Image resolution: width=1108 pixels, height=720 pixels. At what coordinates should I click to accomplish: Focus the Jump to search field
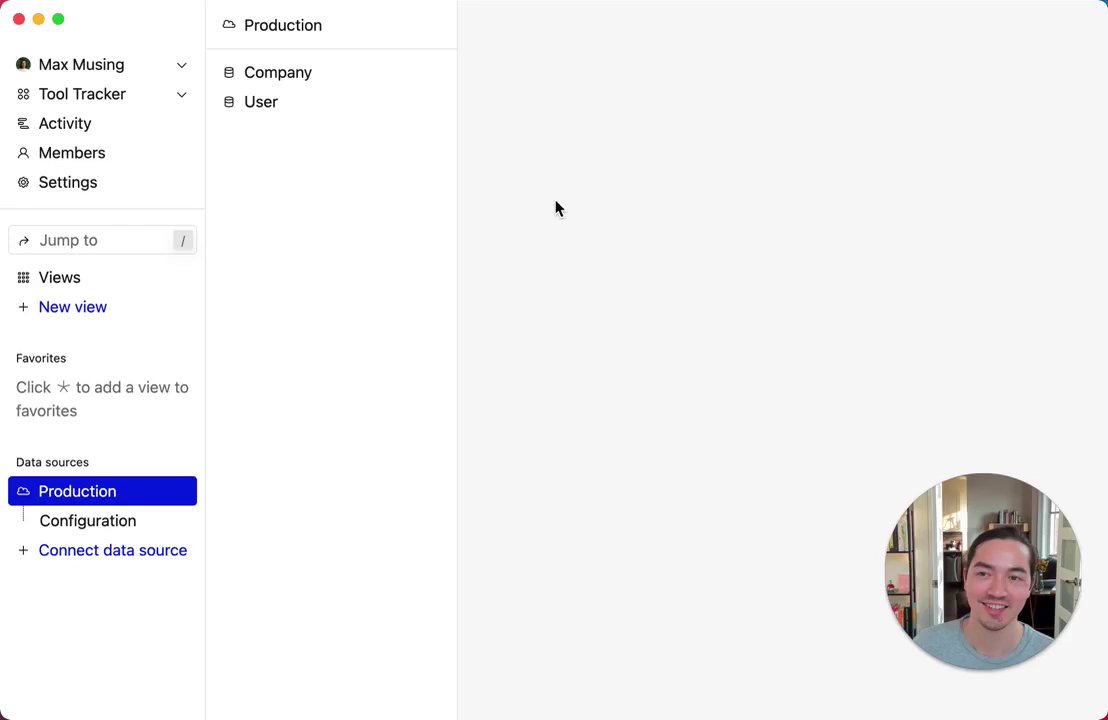pos(102,240)
